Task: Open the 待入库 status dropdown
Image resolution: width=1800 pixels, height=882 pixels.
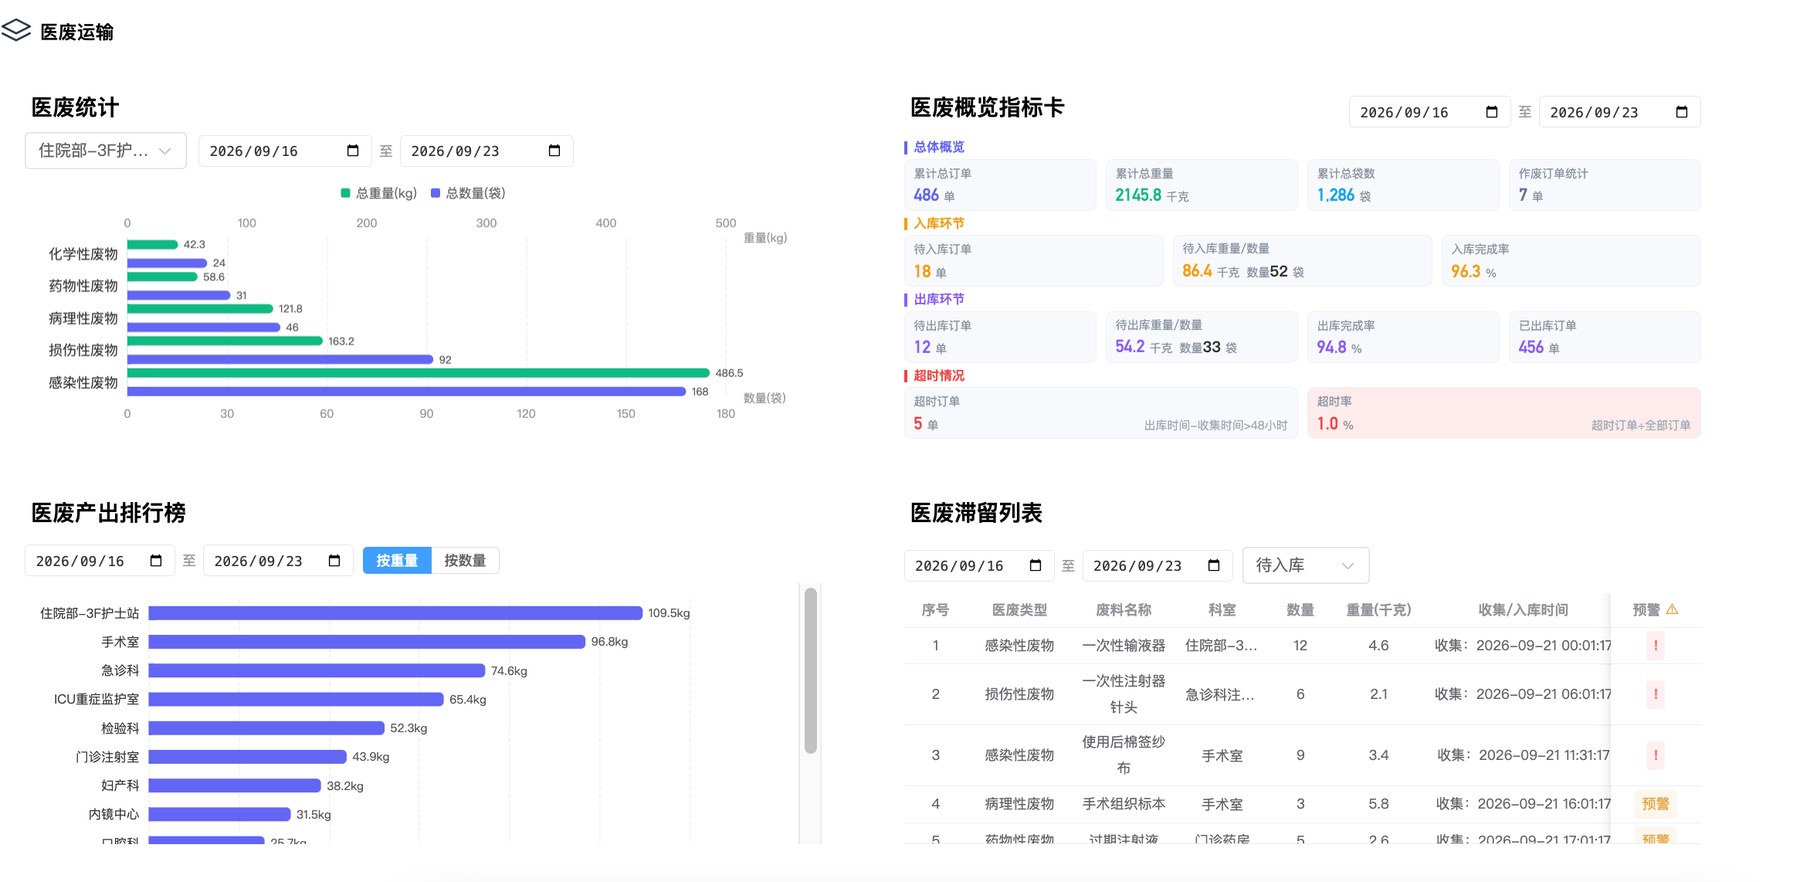Action: pyautogui.click(x=1306, y=566)
